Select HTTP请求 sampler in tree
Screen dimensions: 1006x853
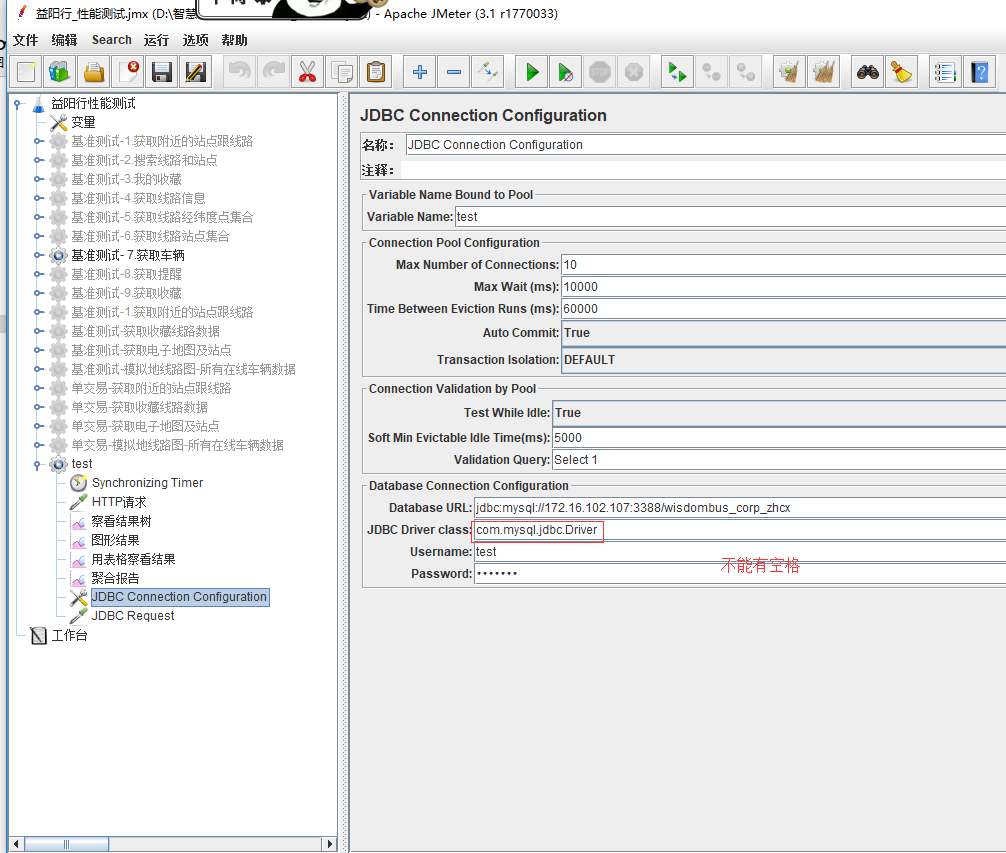pyautogui.click(x=119, y=502)
